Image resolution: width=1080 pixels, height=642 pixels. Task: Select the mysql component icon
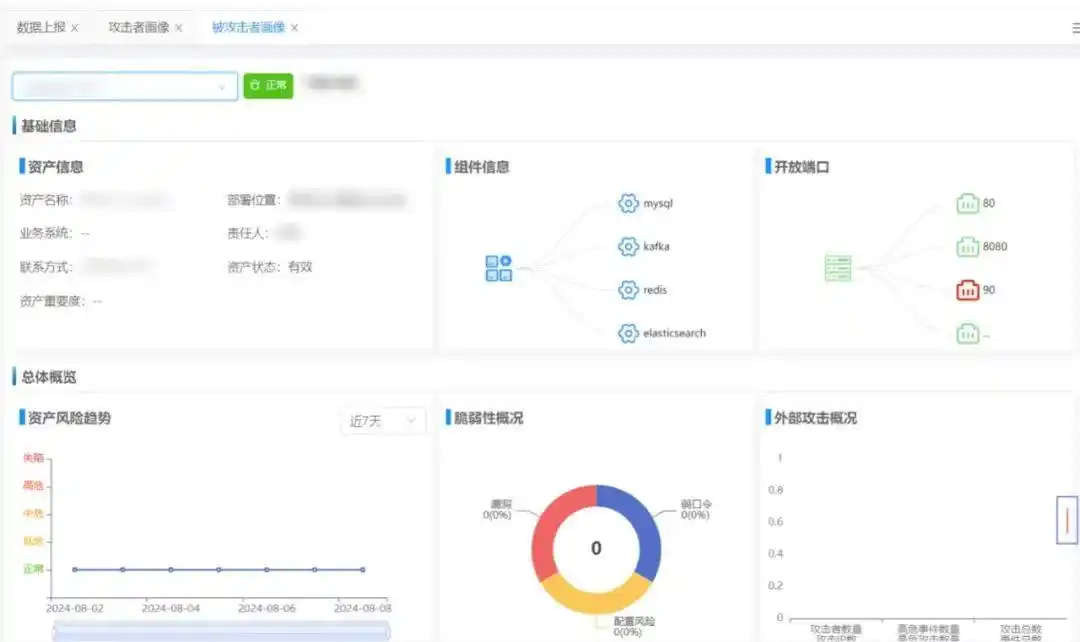[x=628, y=203]
